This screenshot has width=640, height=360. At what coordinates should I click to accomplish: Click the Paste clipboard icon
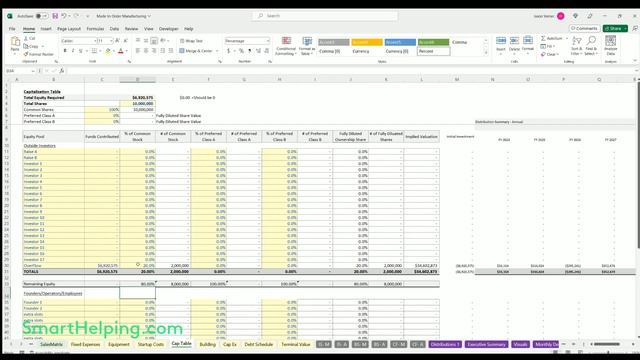pyautogui.click(x=15, y=42)
